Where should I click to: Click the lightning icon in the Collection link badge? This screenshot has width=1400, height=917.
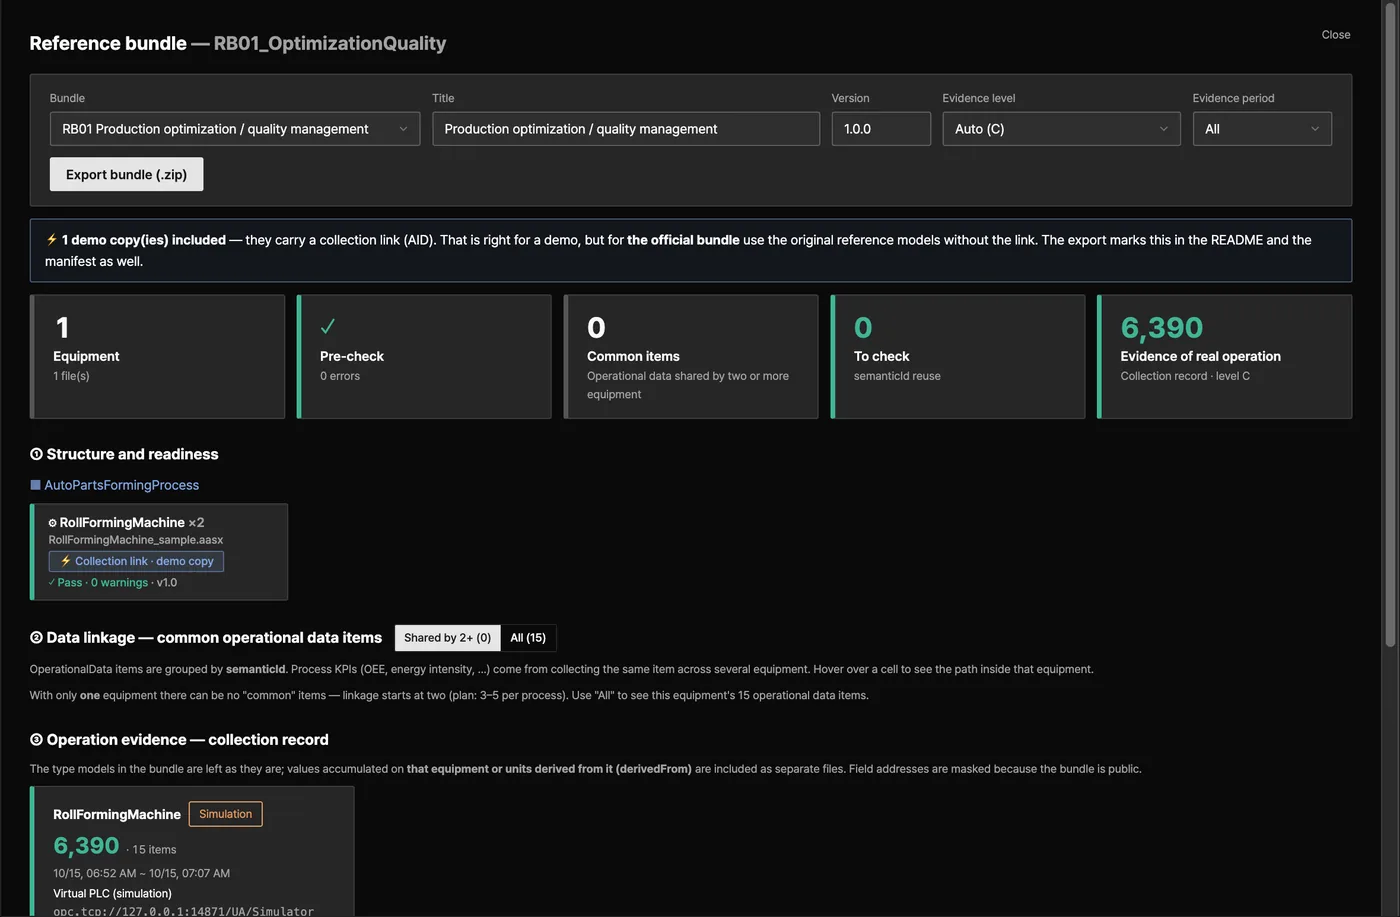pyautogui.click(x=66, y=561)
